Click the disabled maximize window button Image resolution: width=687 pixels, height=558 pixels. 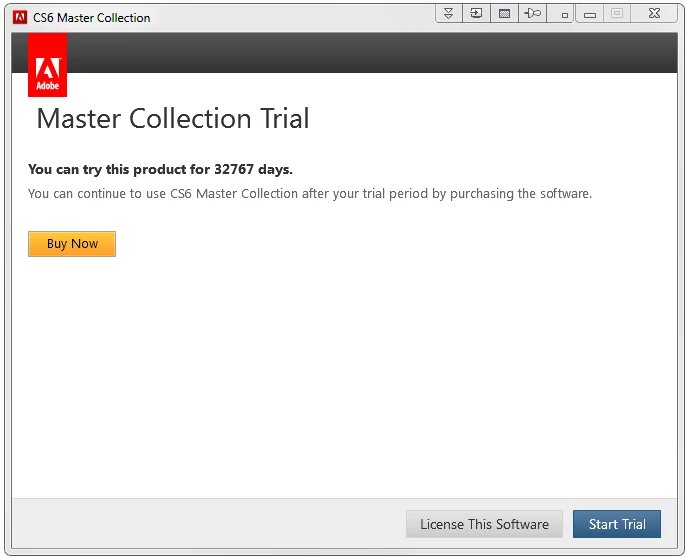[x=616, y=13]
